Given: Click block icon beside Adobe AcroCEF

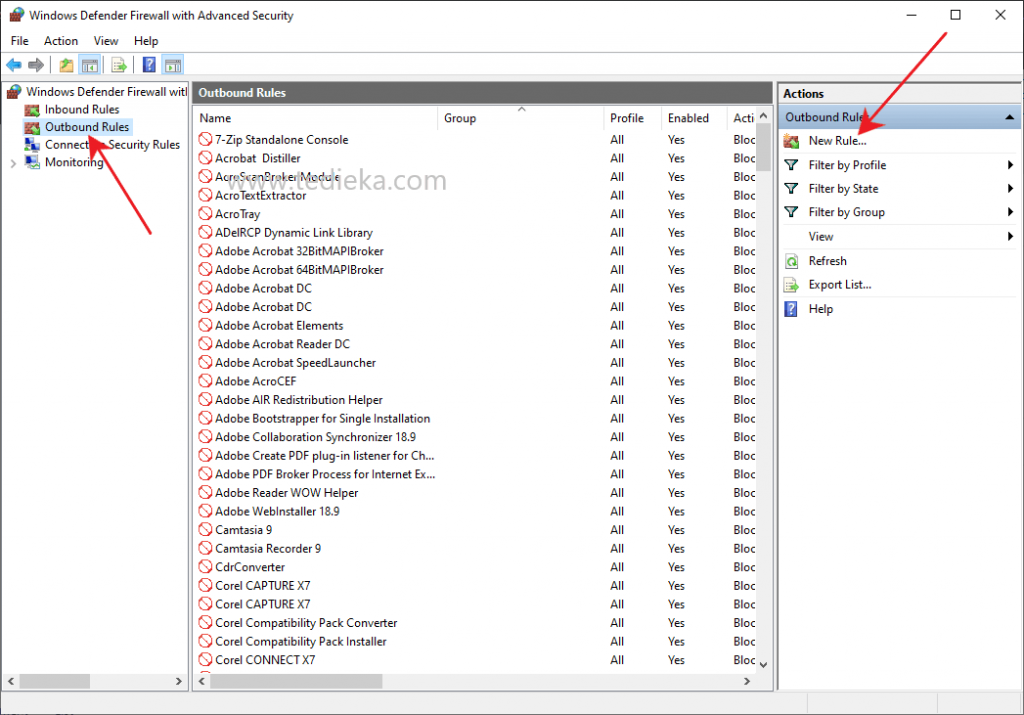Looking at the screenshot, I should pos(206,381).
